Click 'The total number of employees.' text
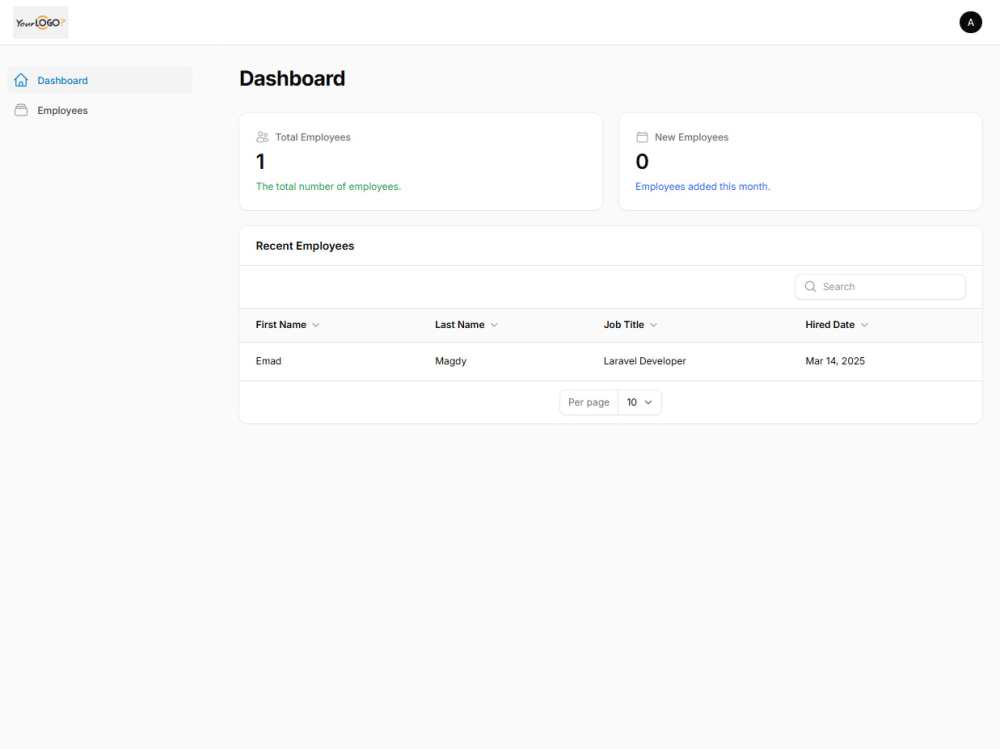This screenshot has height=749, width=1000. (328, 186)
